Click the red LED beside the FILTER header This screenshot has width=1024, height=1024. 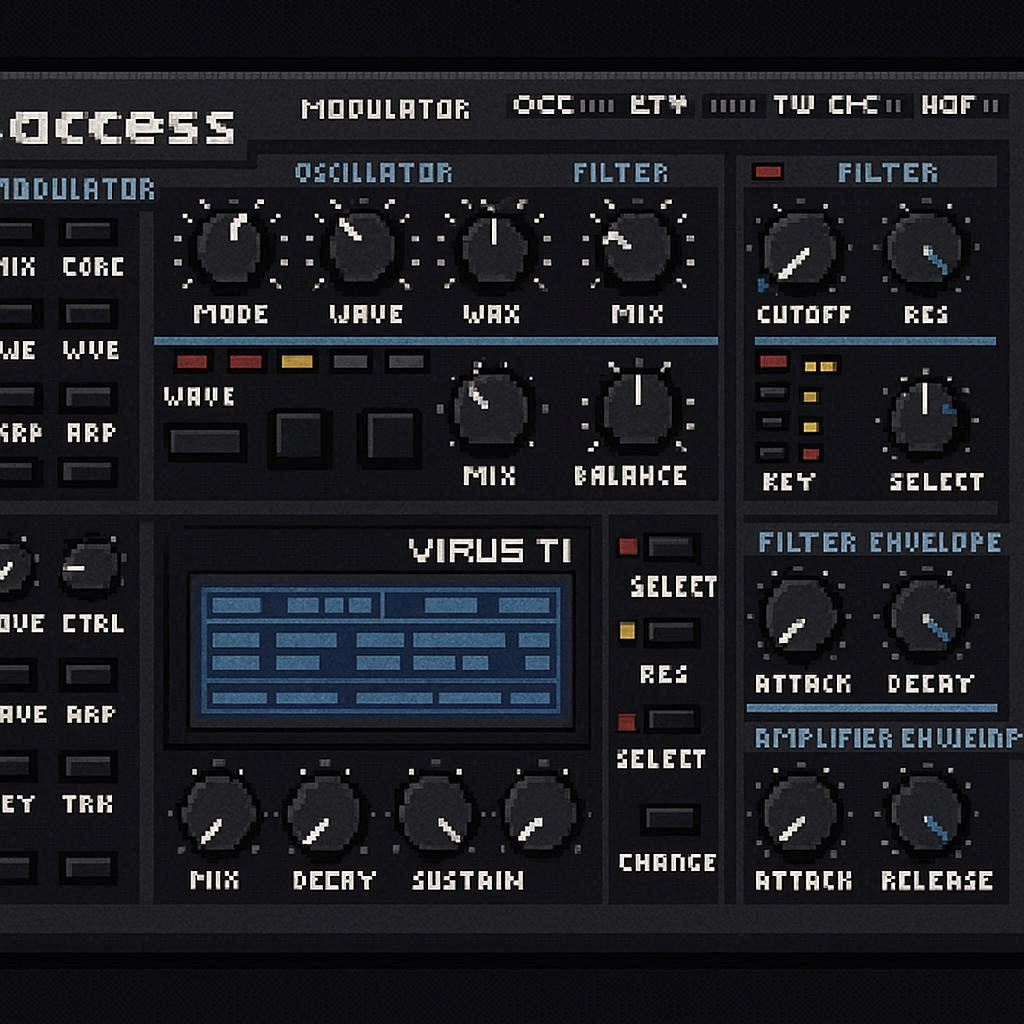pyautogui.click(x=768, y=172)
